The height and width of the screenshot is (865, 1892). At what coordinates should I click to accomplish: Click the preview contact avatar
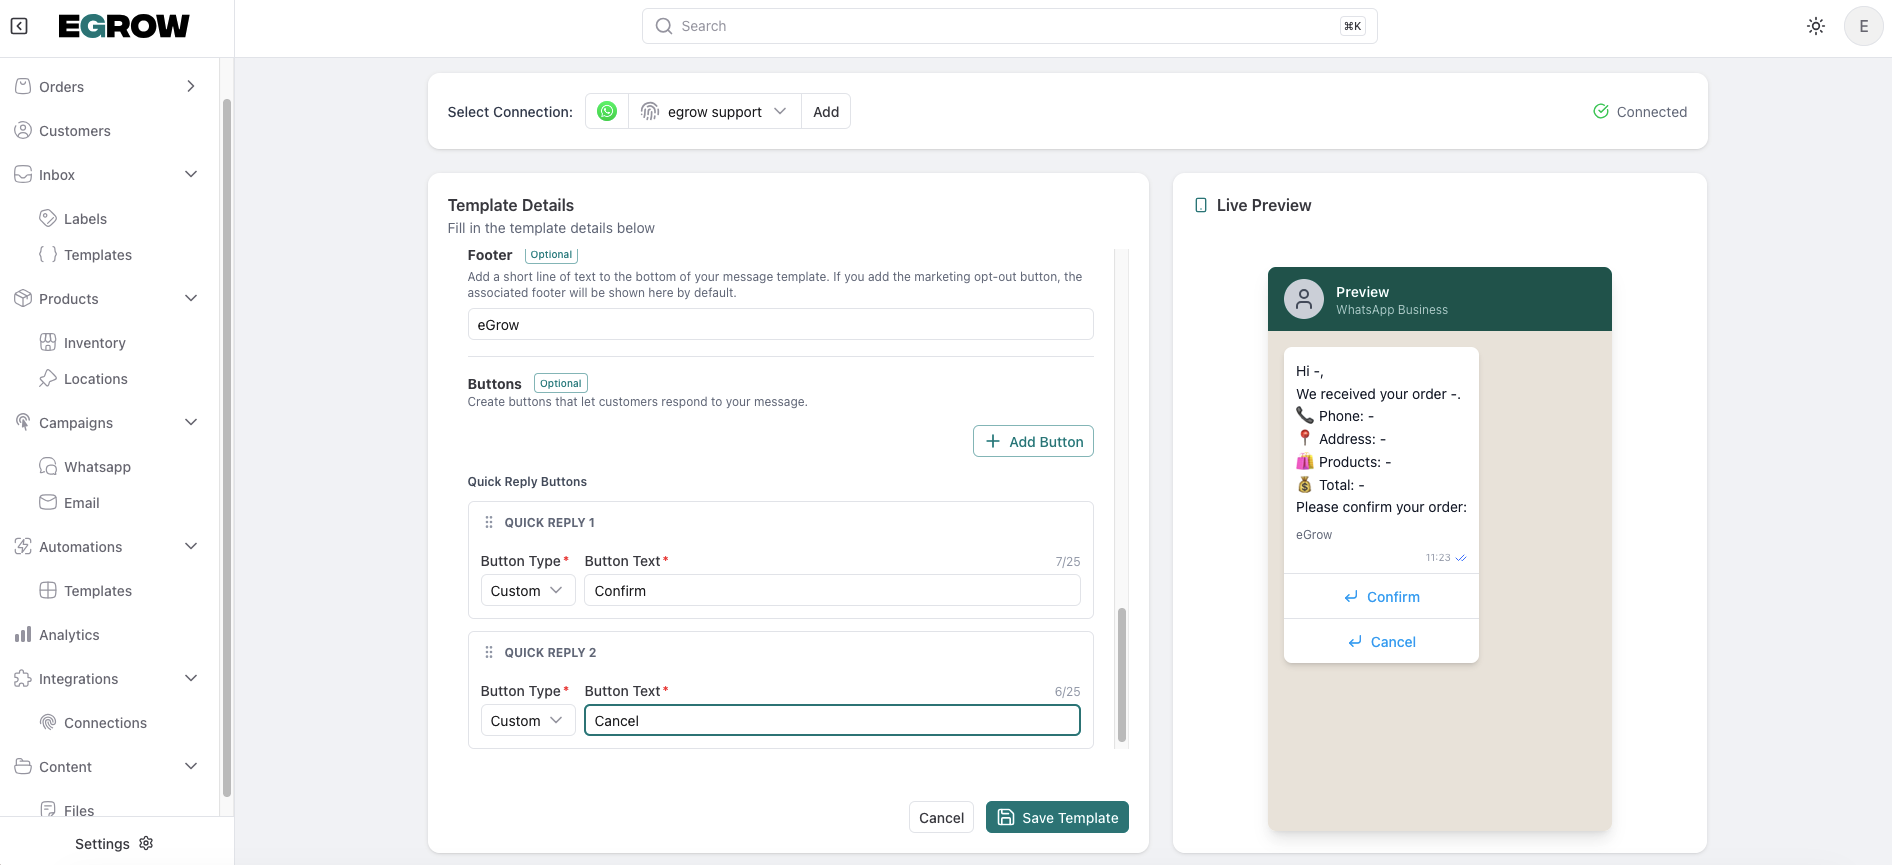[1304, 299]
